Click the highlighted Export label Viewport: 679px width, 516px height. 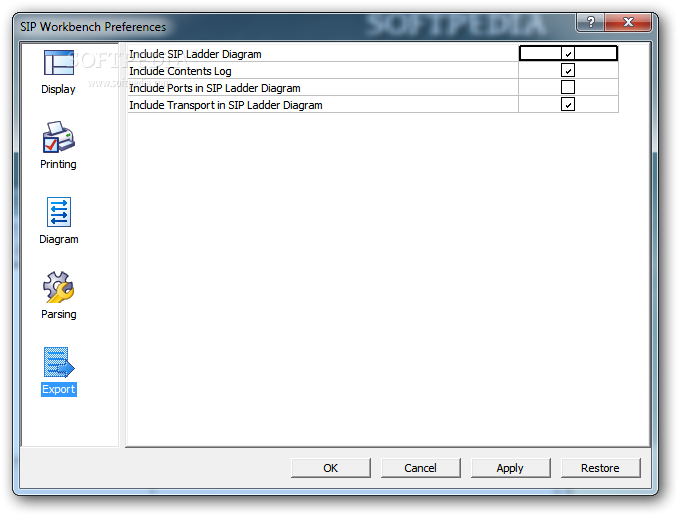tap(59, 389)
